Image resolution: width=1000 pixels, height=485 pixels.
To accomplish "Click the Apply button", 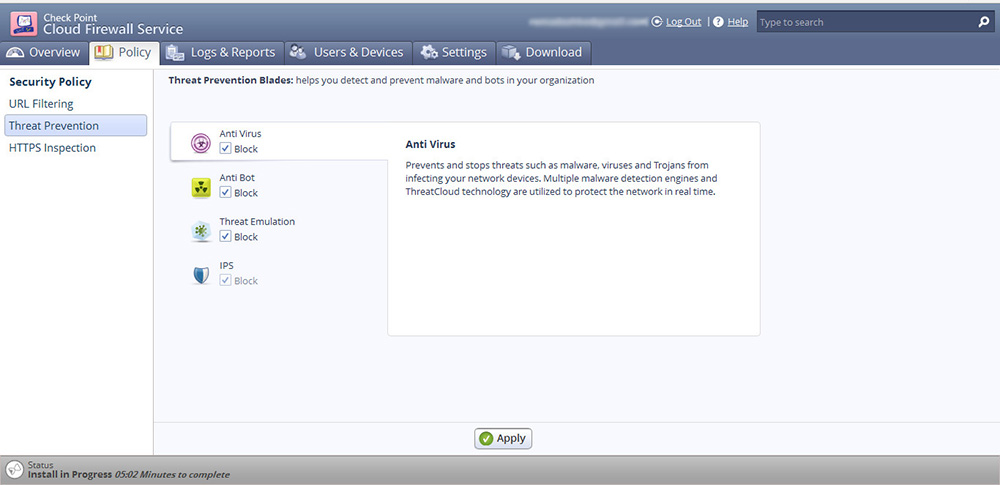I will (x=503, y=438).
